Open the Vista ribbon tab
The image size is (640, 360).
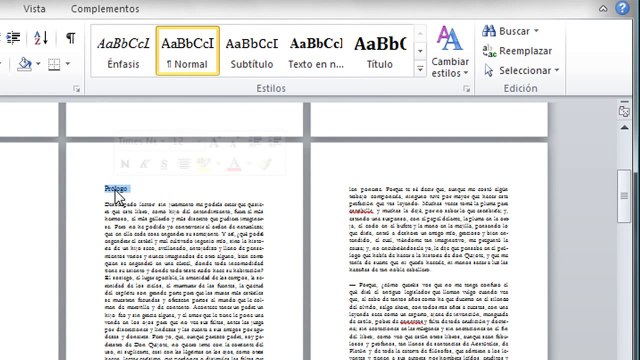pos(34,9)
